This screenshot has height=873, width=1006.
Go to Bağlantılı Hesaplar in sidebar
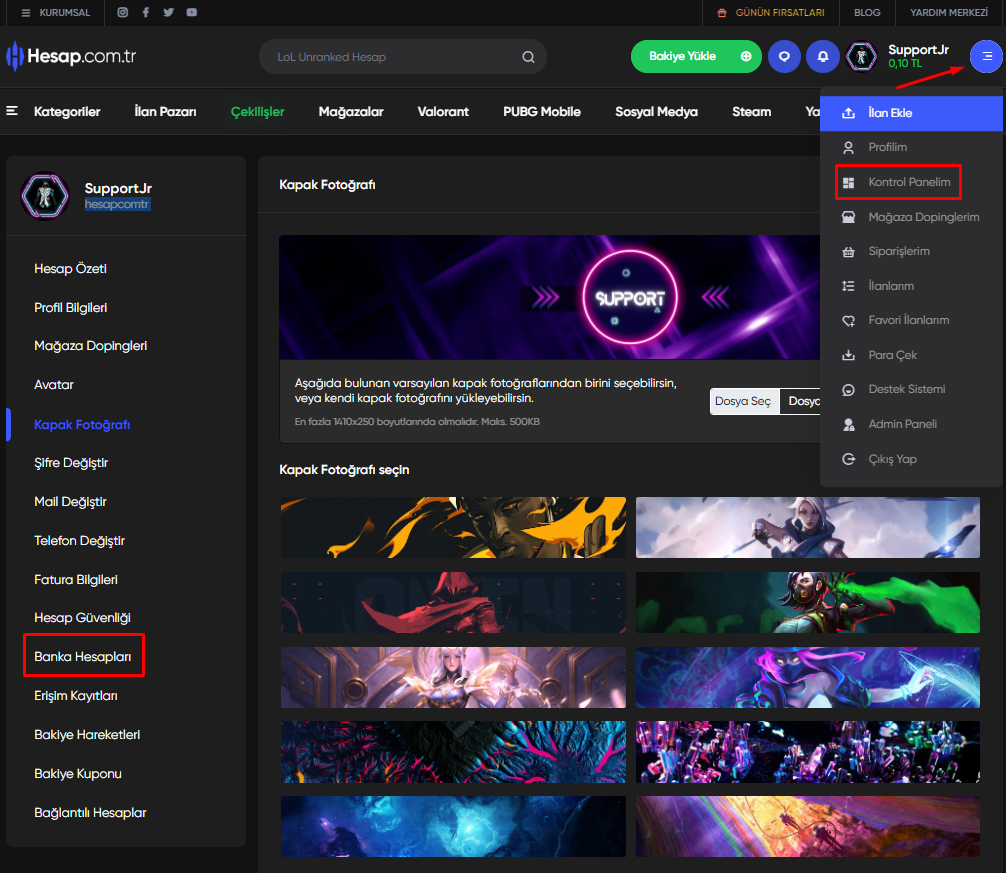[x=90, y=813]
